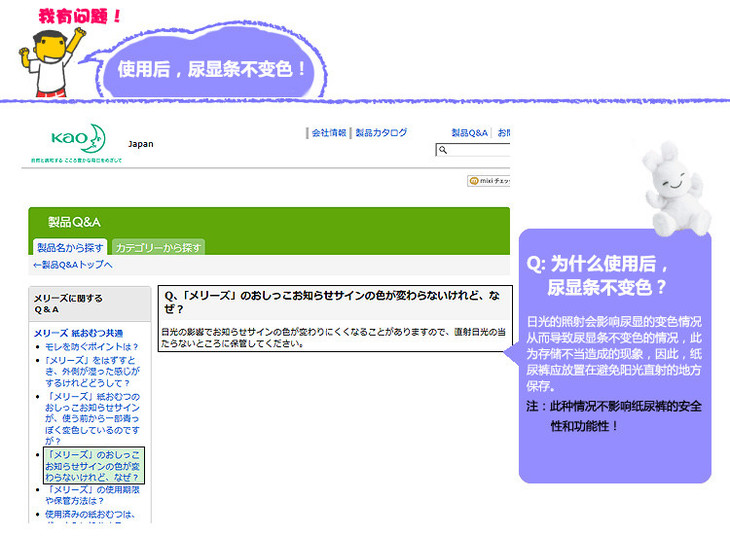
Task: Switch to the カテゴリーから探す tab
Action: click(x=159, y=247)
